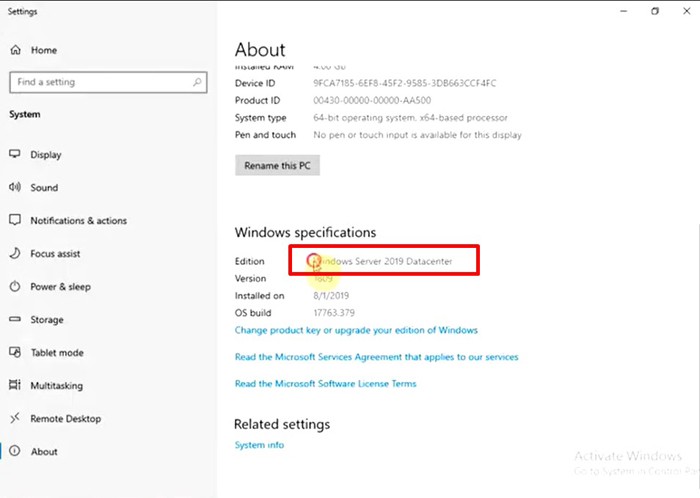Screen dimensions: 700x498
Task: Focus the Find a setting box
Action: pos(108,82)
